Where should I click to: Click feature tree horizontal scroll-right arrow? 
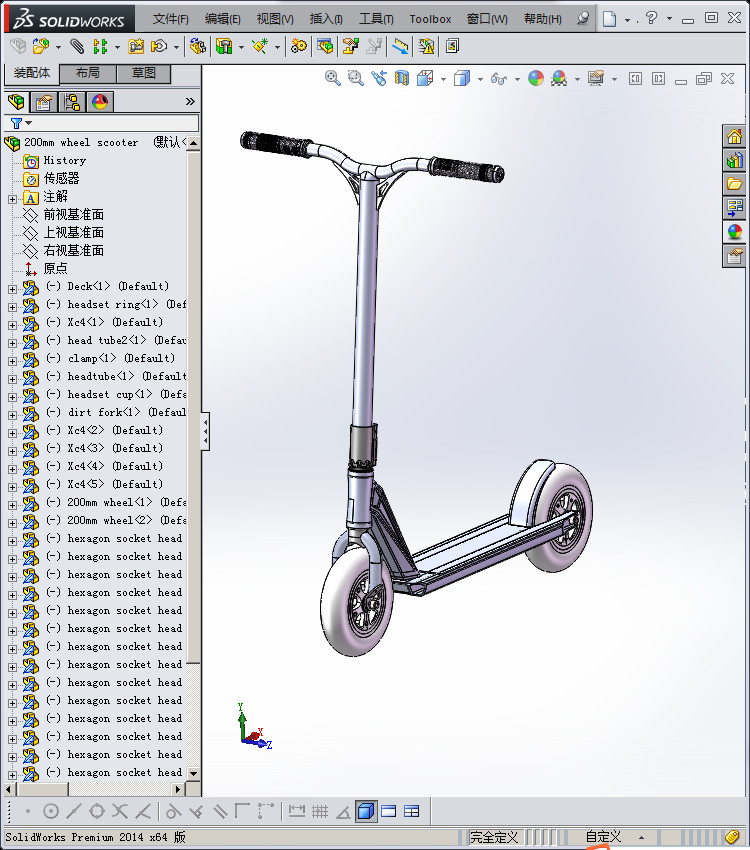point(178,789)
